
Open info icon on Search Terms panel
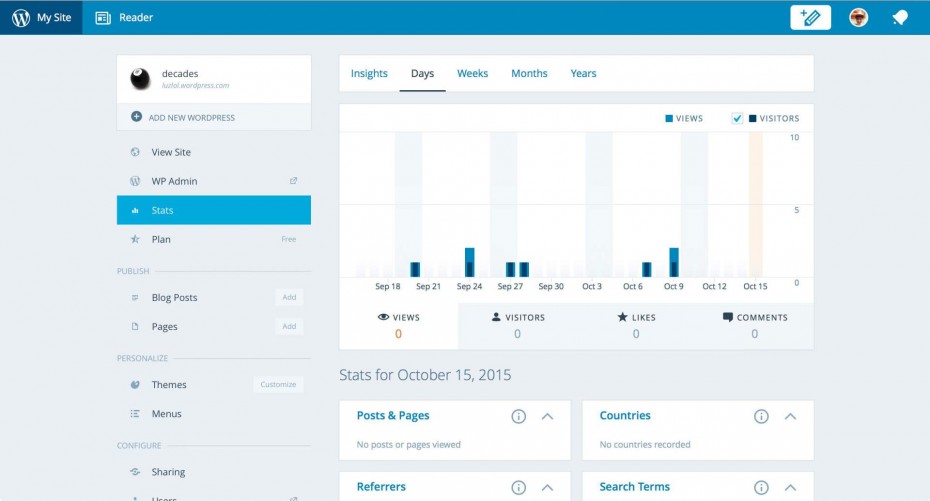[761, 487]
